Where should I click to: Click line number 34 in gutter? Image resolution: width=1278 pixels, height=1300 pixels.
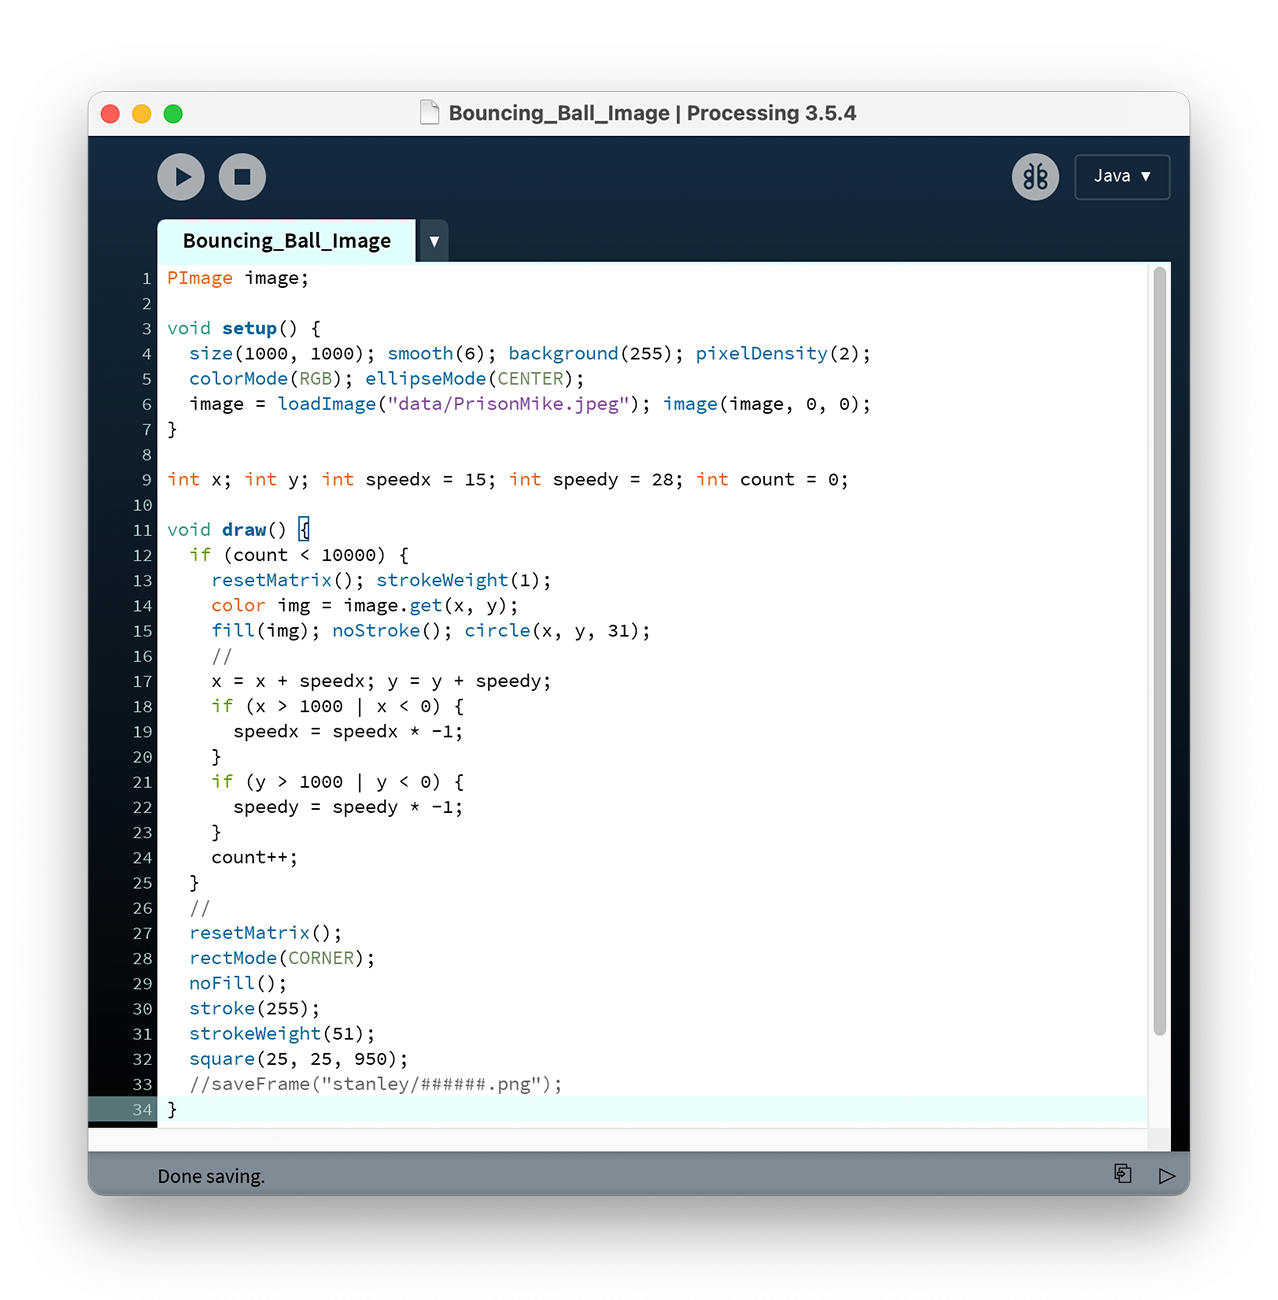click(142, 1109)
